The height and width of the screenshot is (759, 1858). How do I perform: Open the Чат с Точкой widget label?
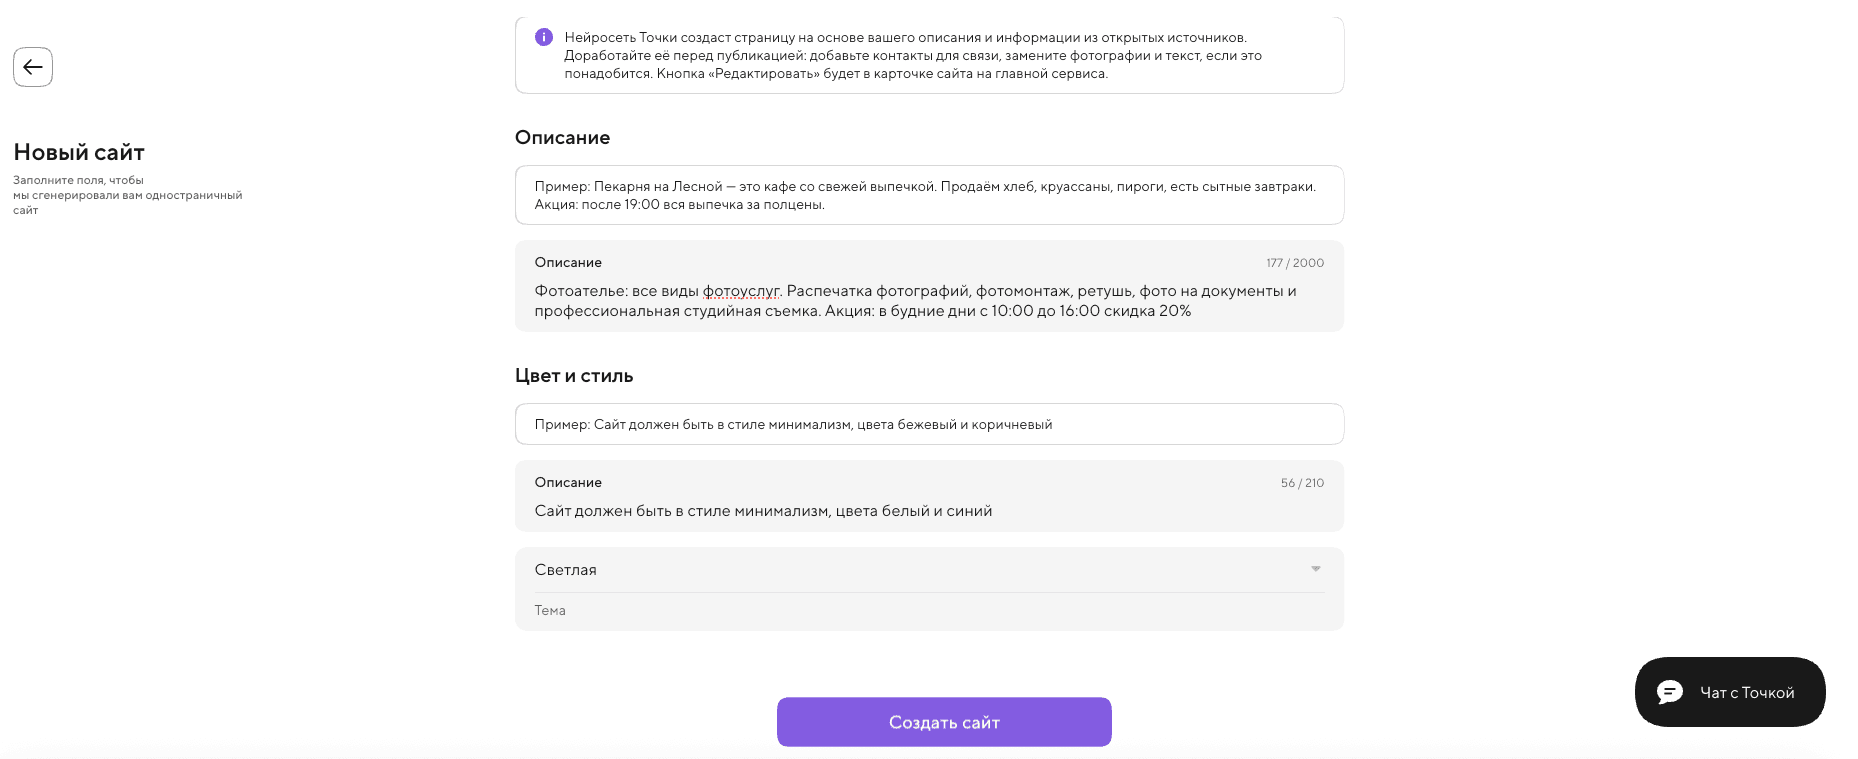point(1747,692)
